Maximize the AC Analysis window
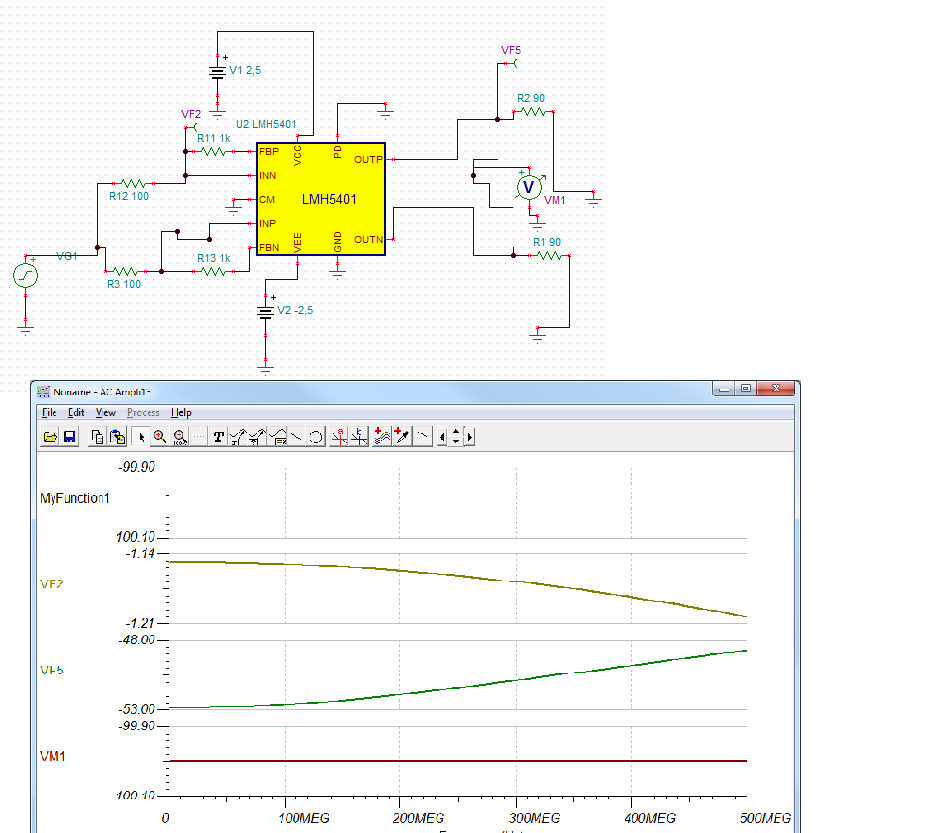This screenshot has width=951, height=833. pos(746,388)
